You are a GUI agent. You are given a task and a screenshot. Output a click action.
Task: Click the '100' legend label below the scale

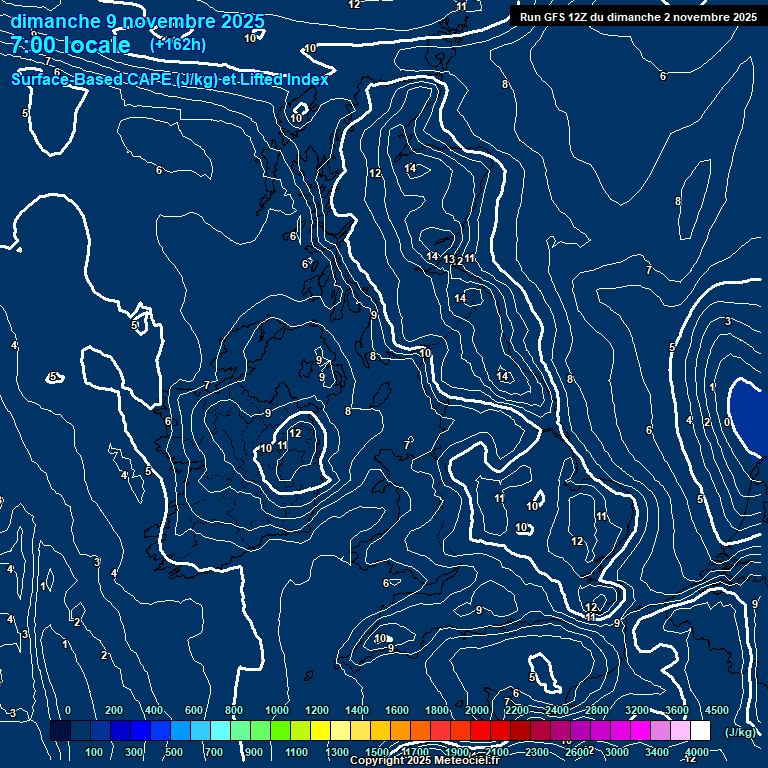pos(94,752)
